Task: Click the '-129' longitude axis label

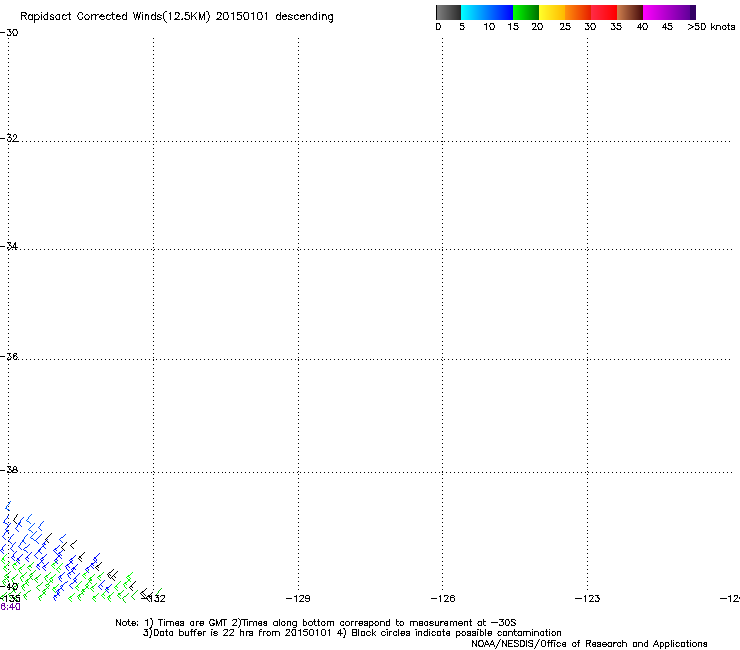Action: [x=298, y=599]
